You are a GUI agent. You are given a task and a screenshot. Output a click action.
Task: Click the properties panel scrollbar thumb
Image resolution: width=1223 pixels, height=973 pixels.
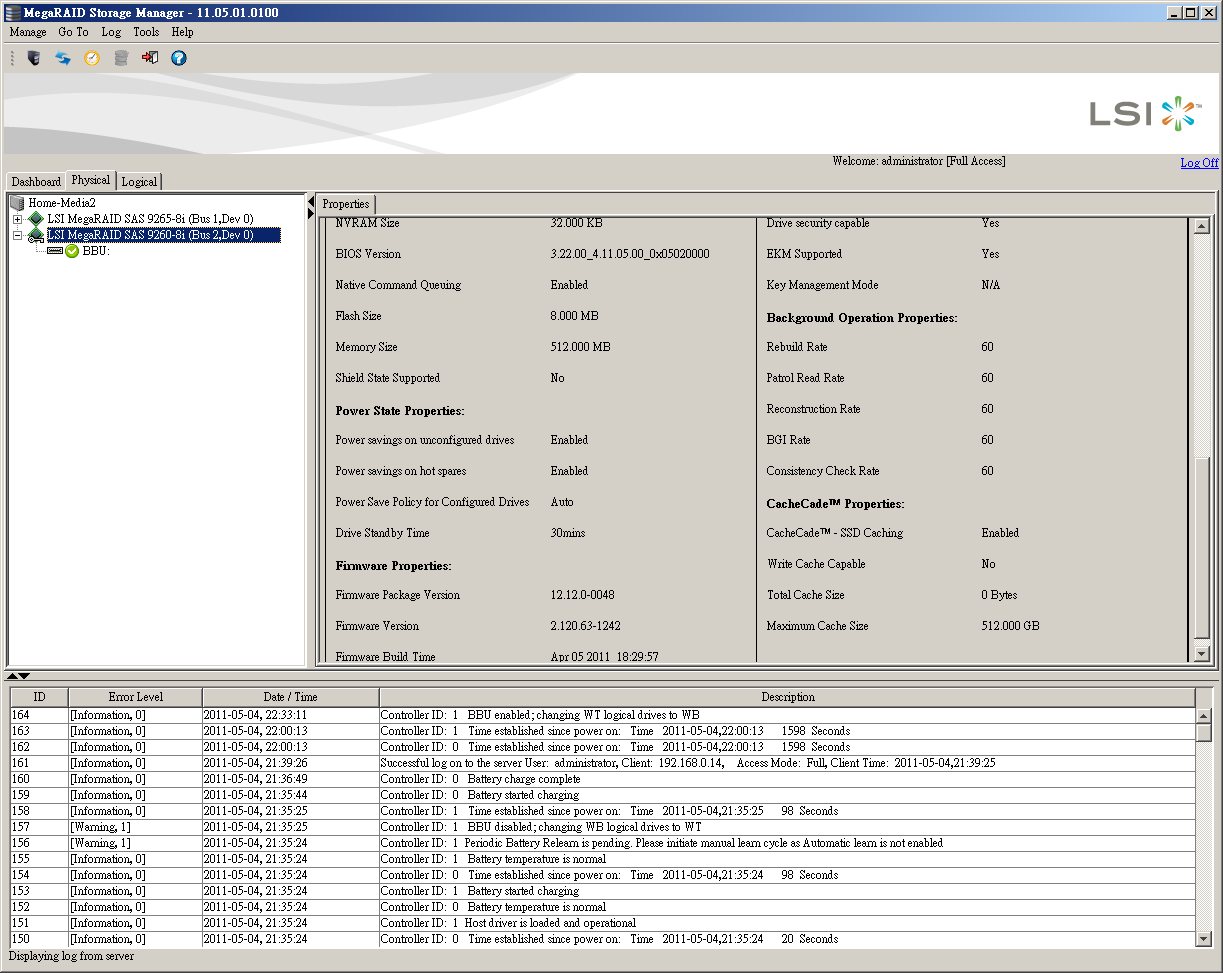pyautogui.click(x=1202, y=547)
